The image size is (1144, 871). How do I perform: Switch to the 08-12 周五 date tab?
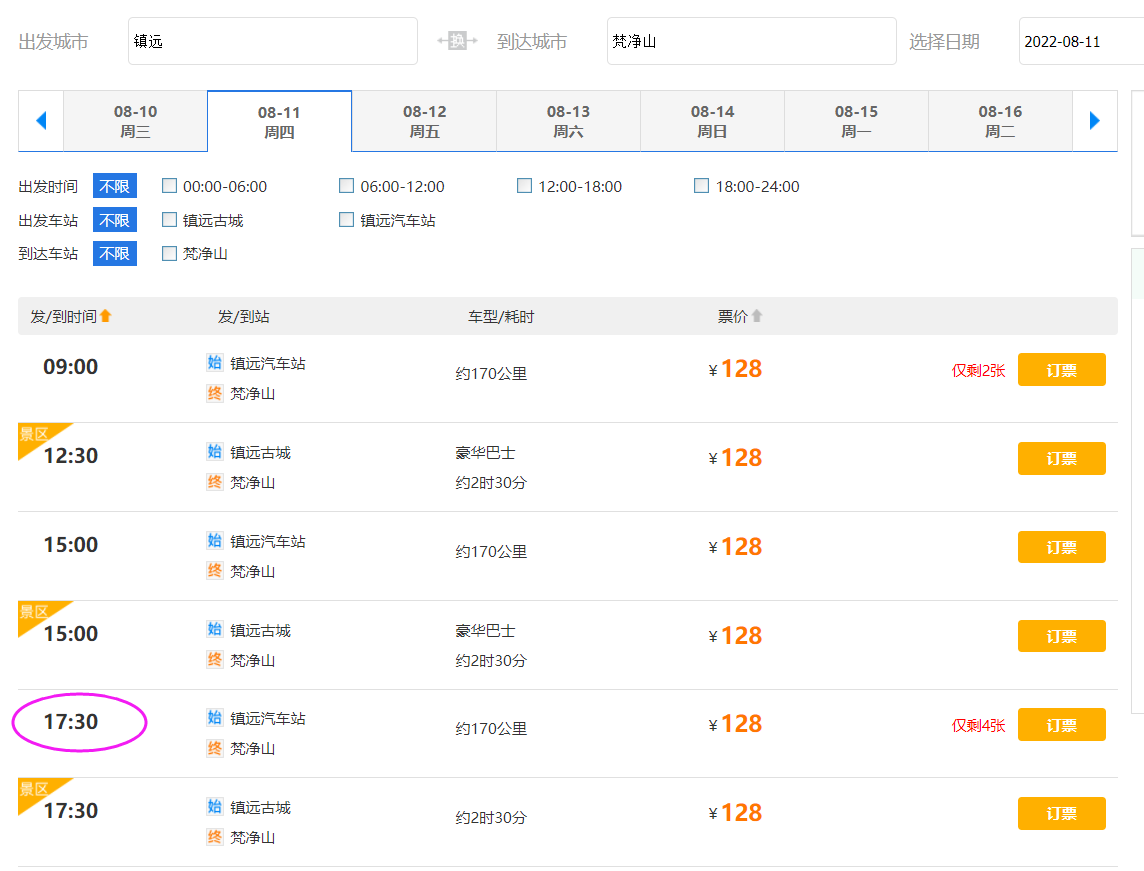[424, 121]
